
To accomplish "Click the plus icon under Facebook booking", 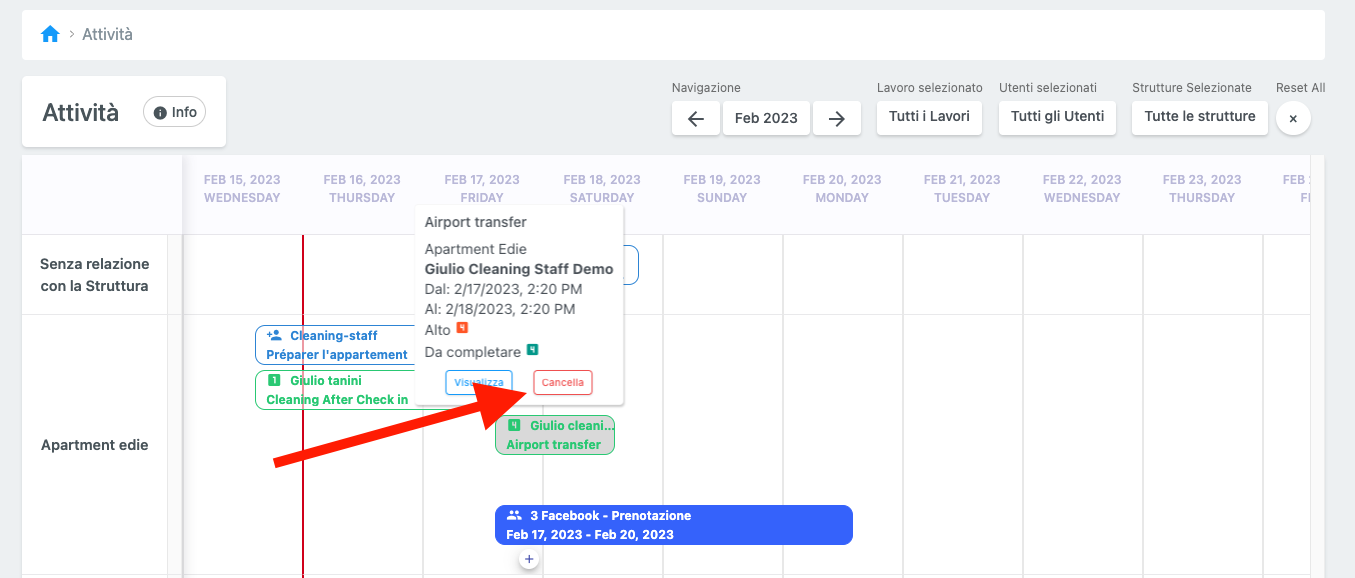I will point(530,559).
